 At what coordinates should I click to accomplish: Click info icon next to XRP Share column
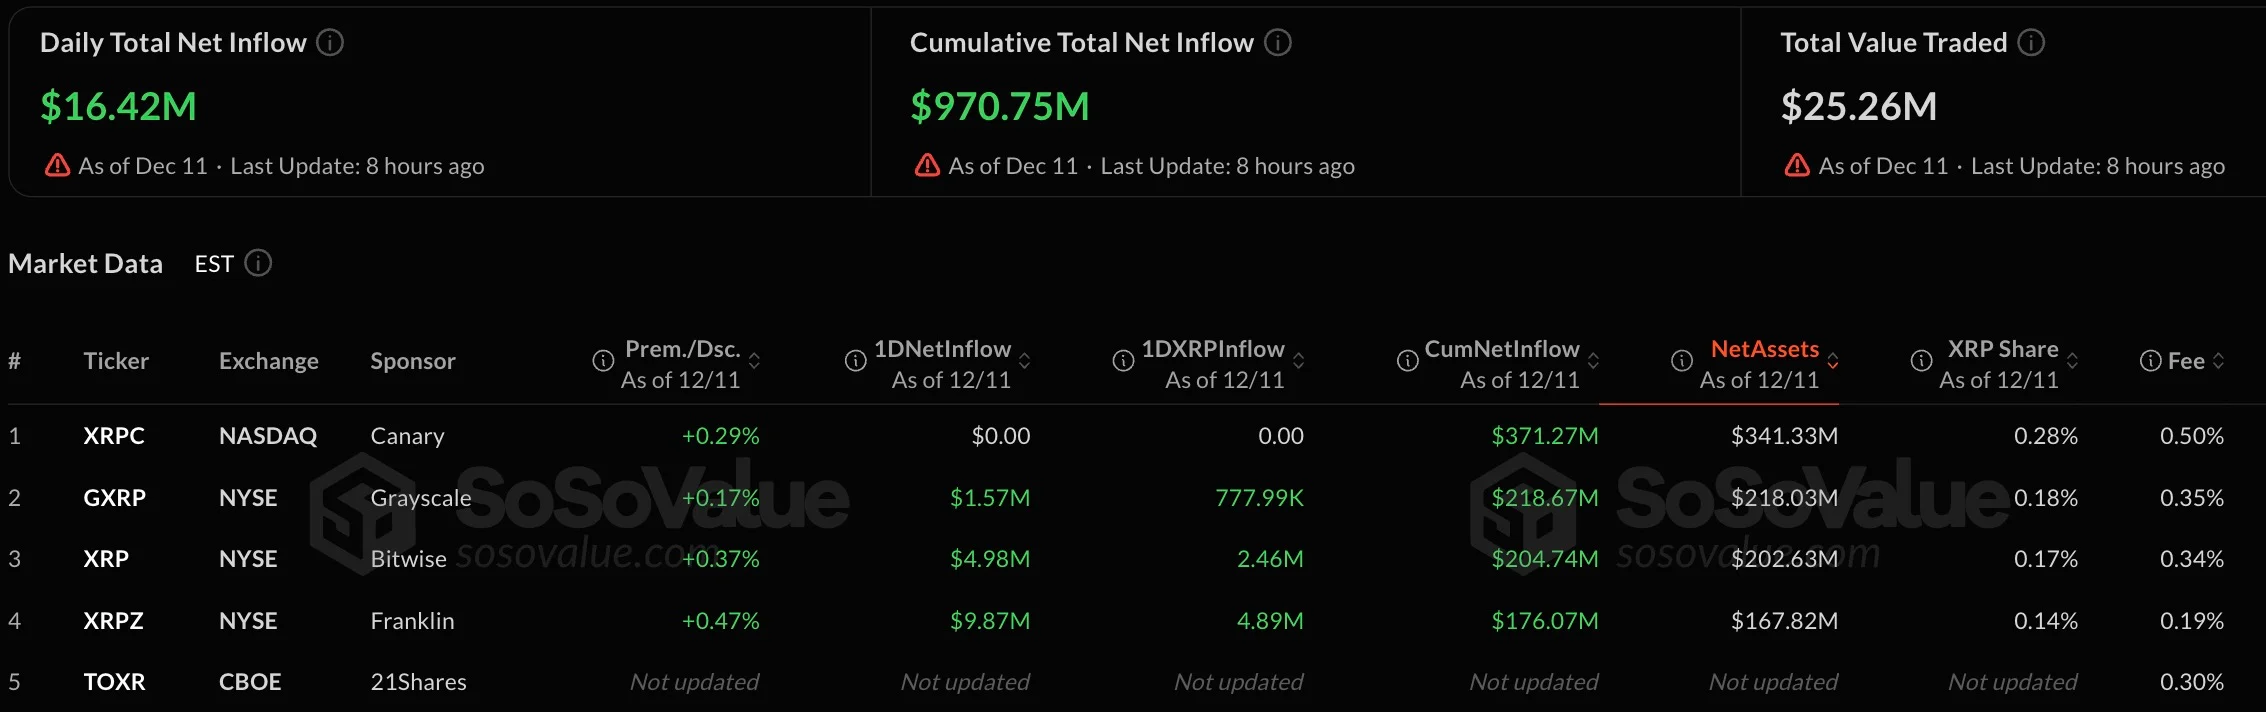[x=1921, y=361]
